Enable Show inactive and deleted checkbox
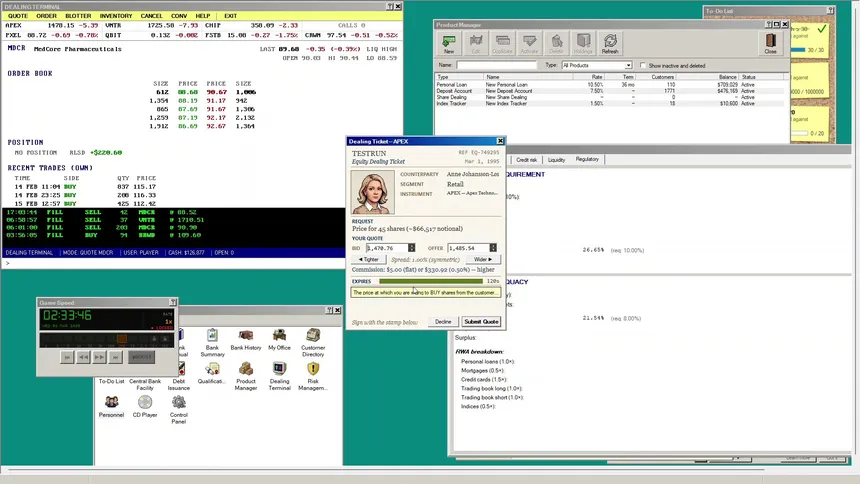Viewport: 860px width, 484px height. [x=643, y=65]
